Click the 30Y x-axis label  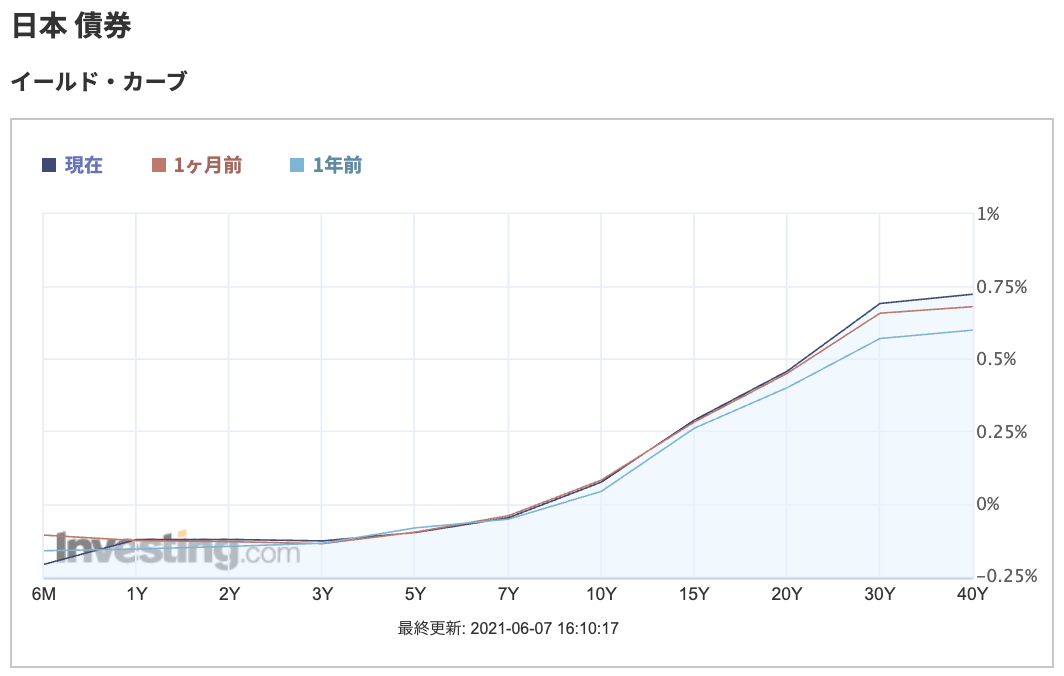879,595
